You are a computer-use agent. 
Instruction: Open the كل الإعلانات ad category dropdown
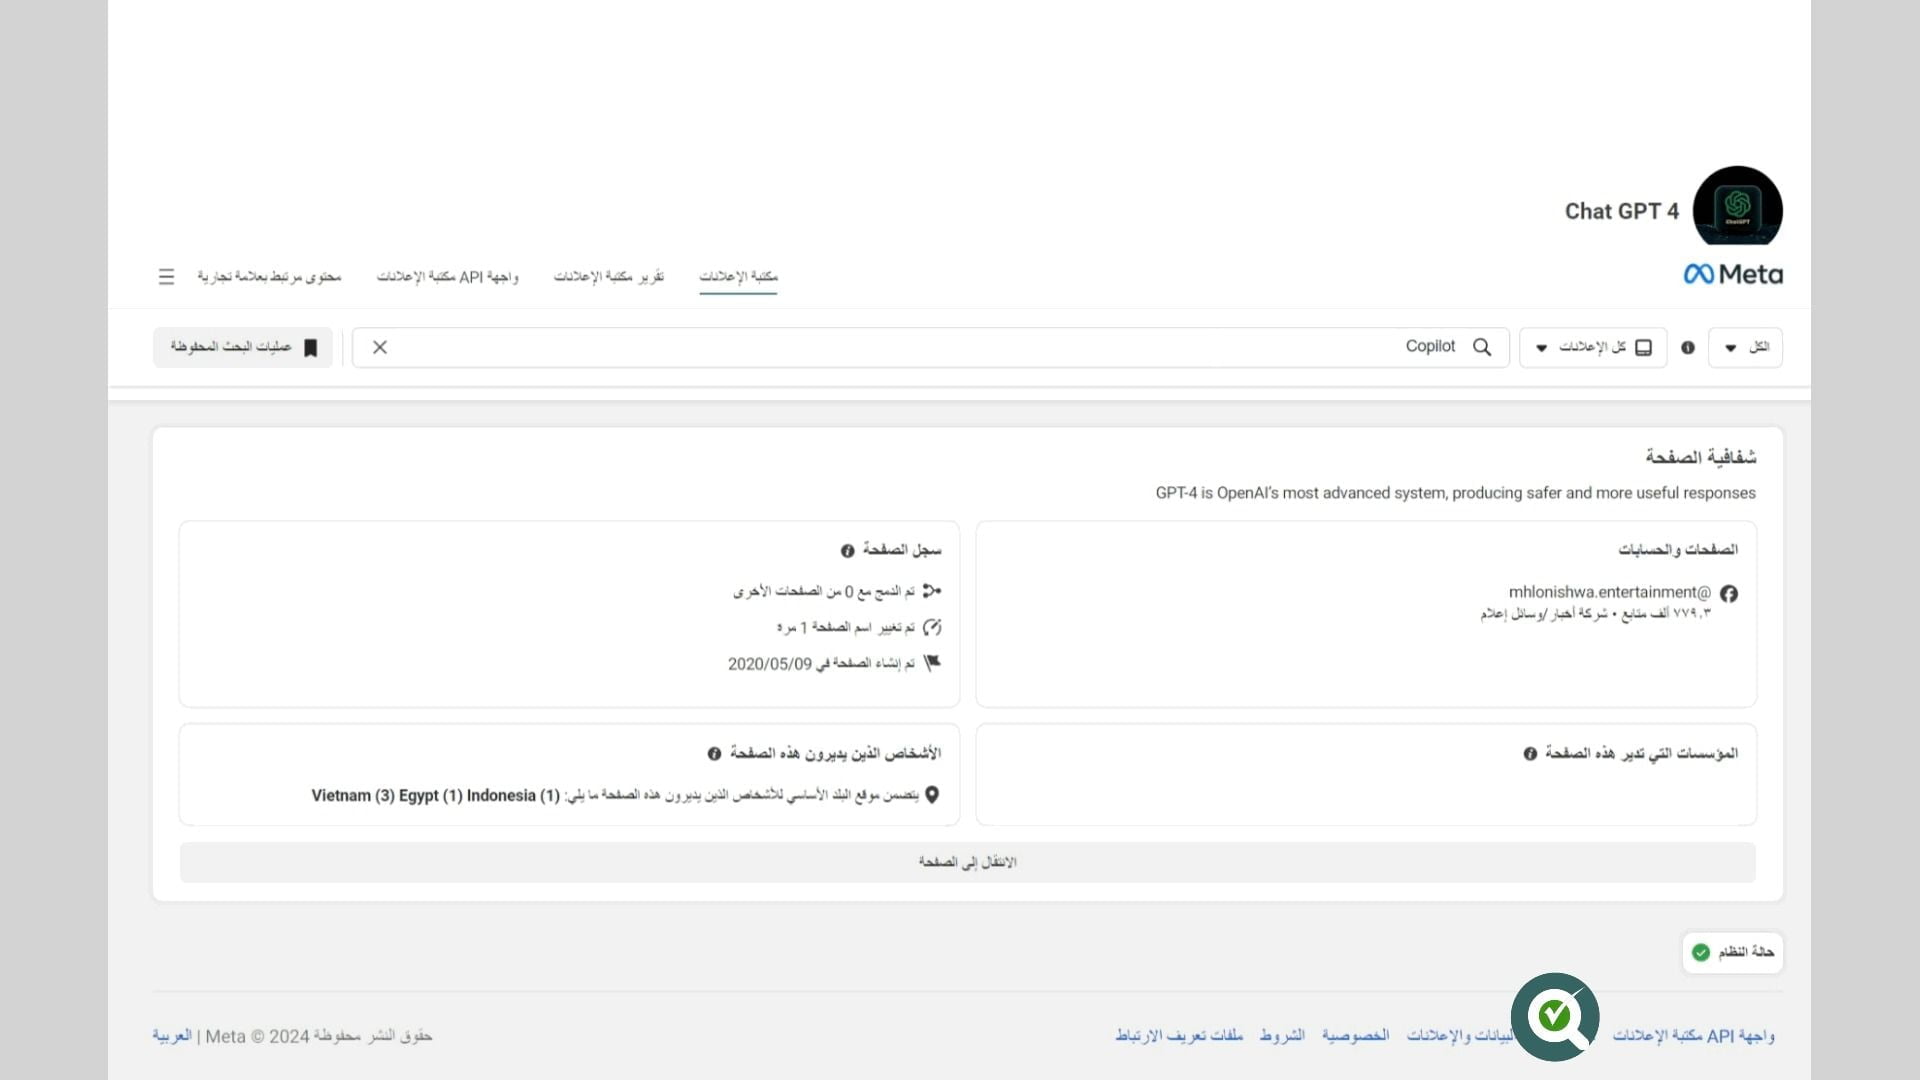tap(1593, 347)
